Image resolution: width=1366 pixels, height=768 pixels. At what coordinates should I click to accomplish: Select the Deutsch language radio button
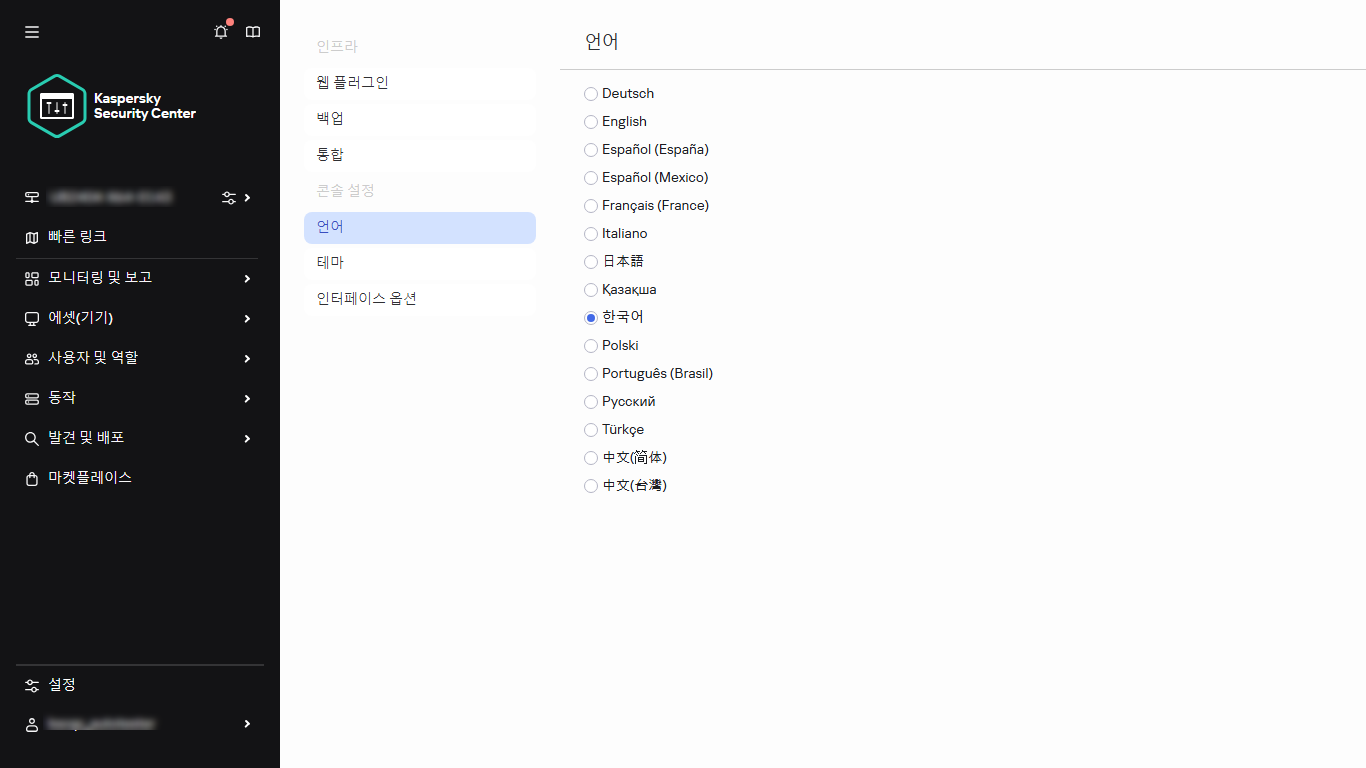click(x=590, y=93)
